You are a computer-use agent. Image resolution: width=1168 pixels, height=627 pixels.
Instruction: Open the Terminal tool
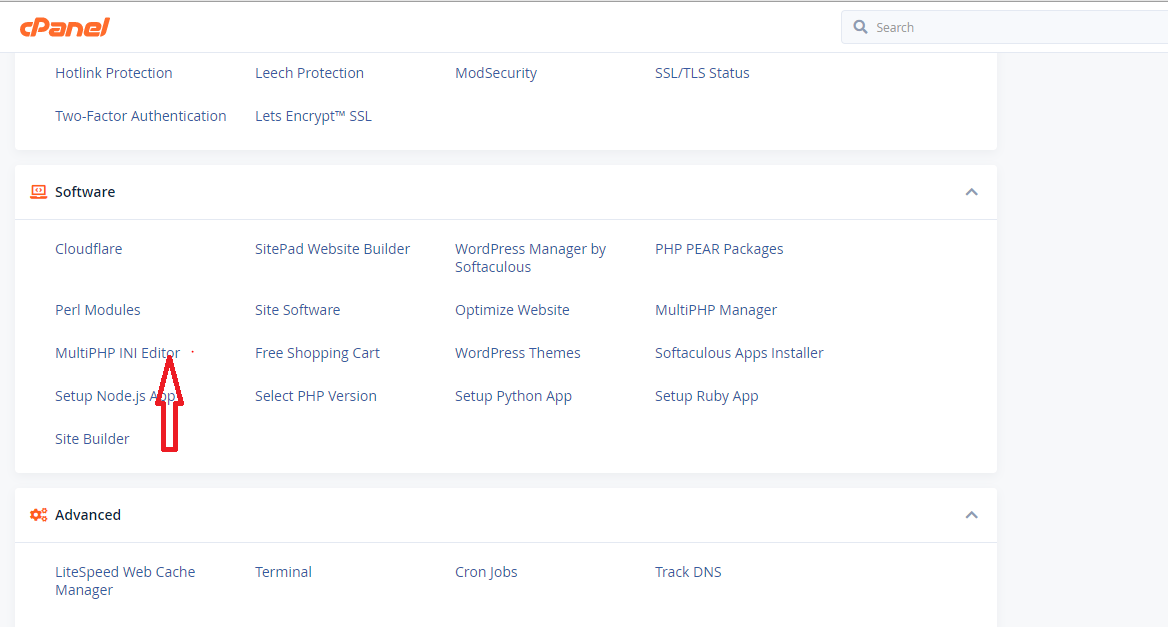[x=283, y=572]
